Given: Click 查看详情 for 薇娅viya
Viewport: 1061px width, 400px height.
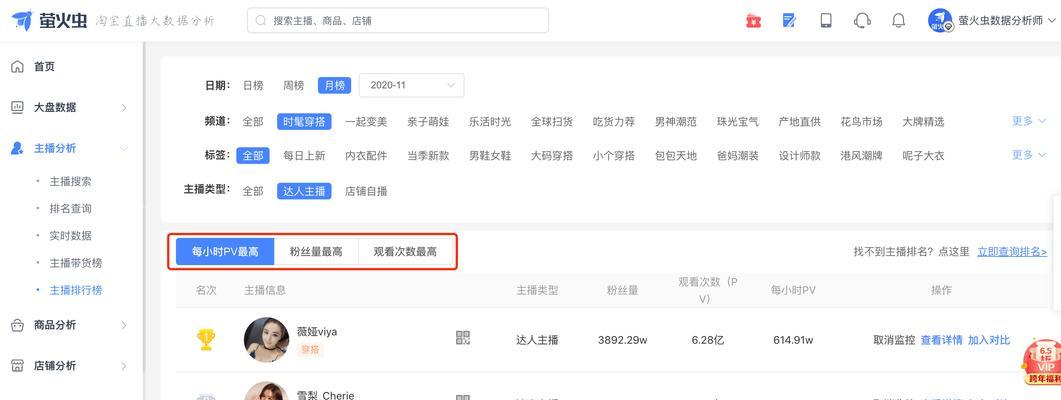Looking at the screenshot, I should tap(941, 340).
